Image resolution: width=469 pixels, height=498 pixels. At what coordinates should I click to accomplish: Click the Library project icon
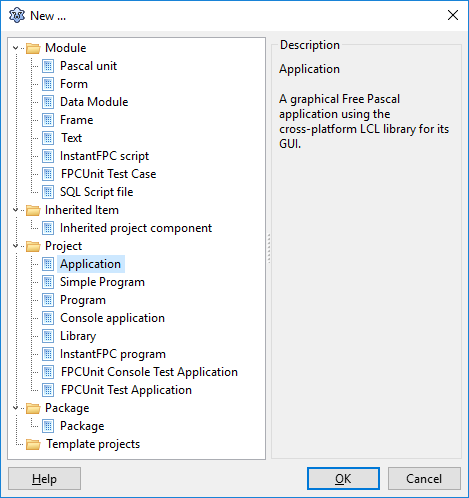[x=48, y=336]
